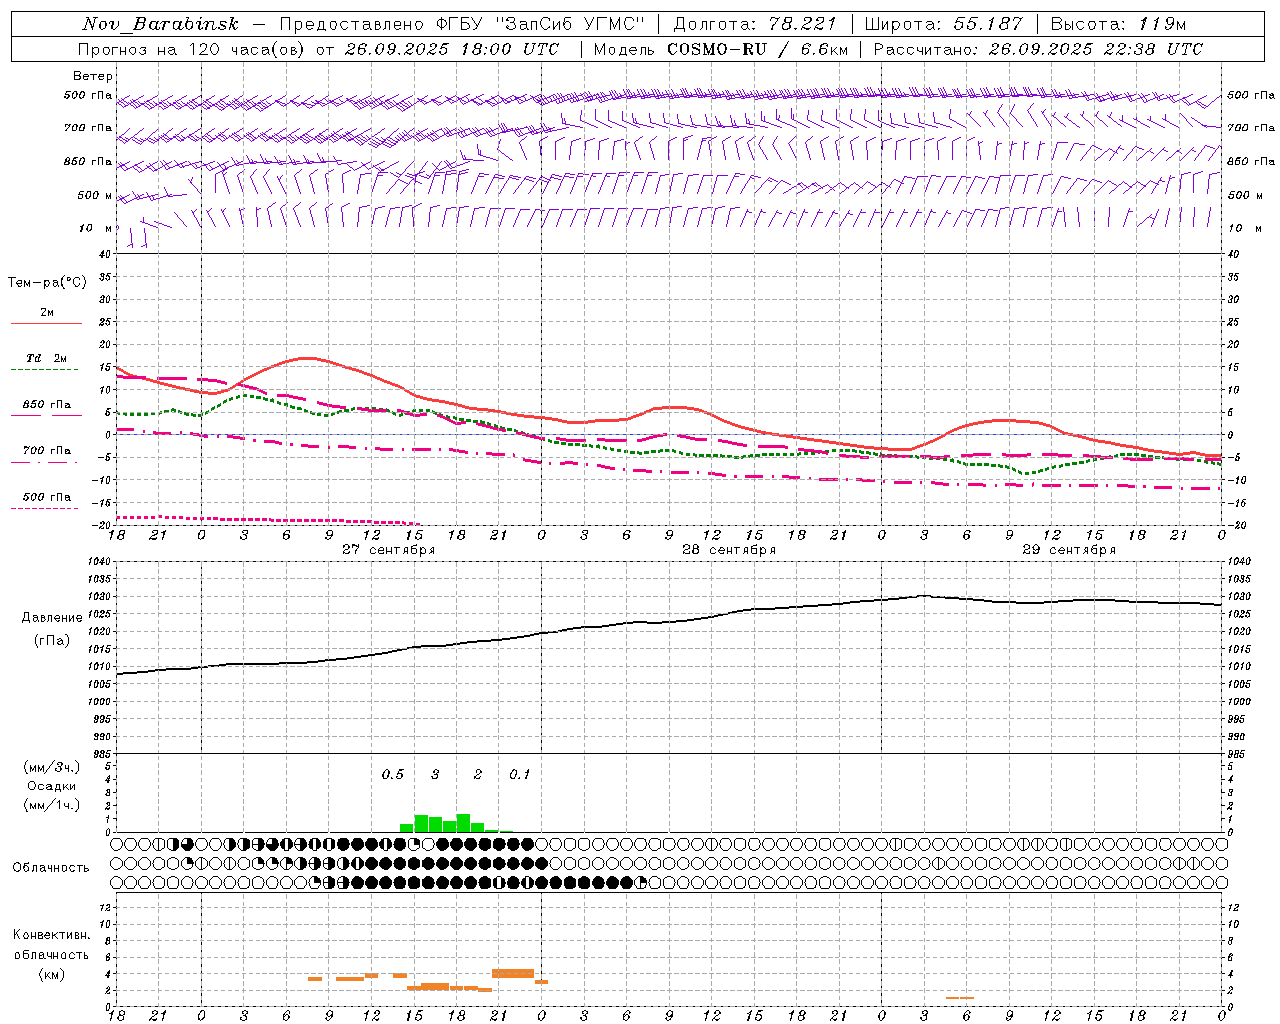Click the 'Осадки' precipitation label
1280x1024 pixels.
point(51,786)
